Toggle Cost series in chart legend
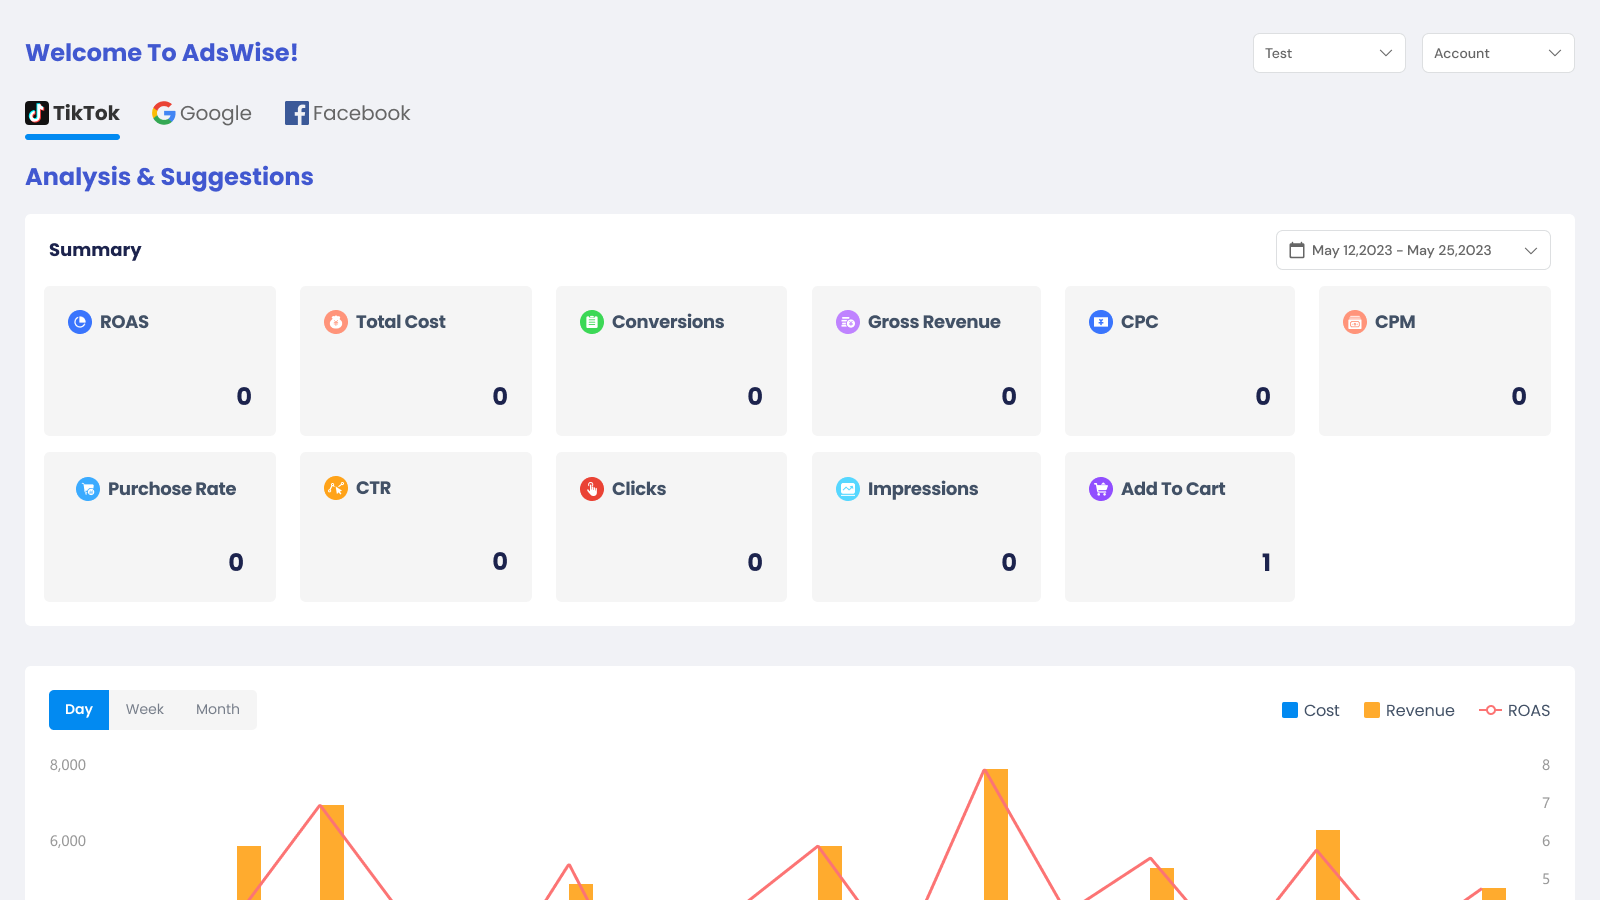The image size is (1600, 900). coord(1310,710)
